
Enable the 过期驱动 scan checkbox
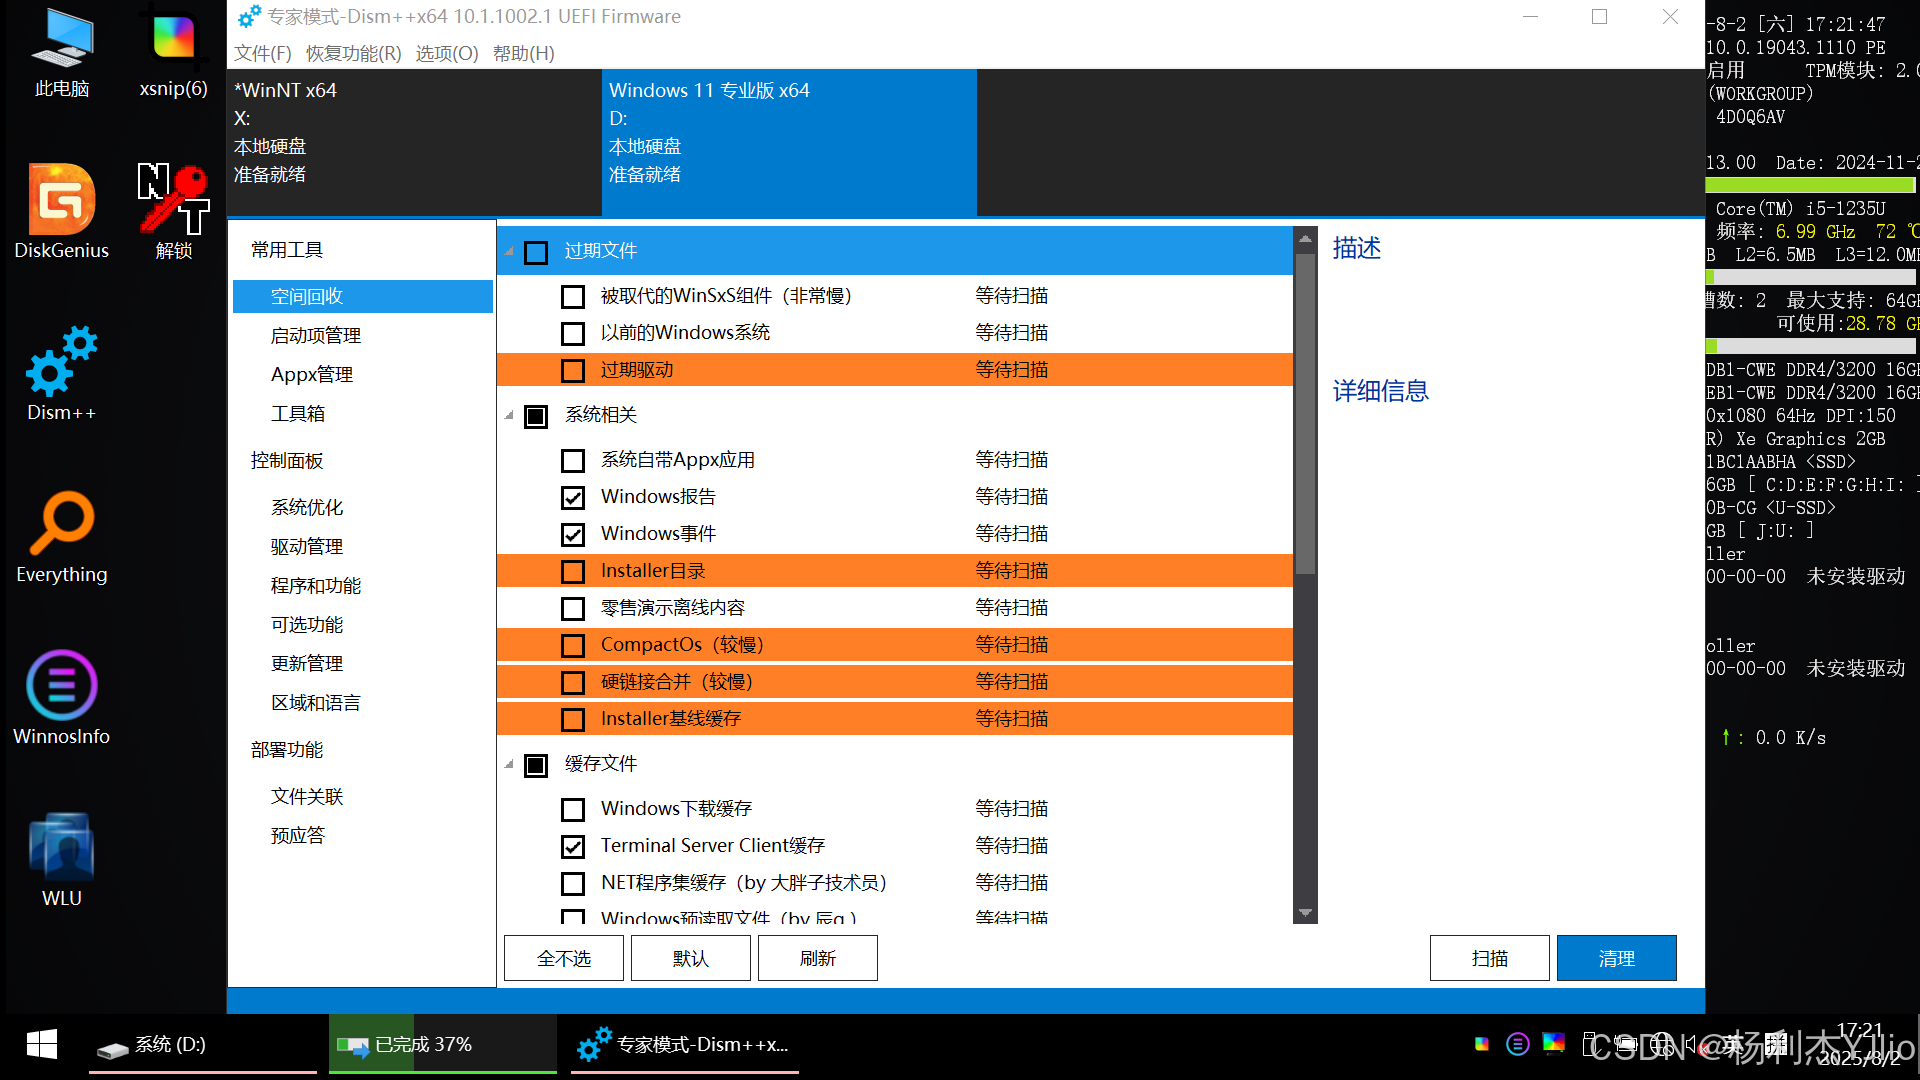click(572, 369)
